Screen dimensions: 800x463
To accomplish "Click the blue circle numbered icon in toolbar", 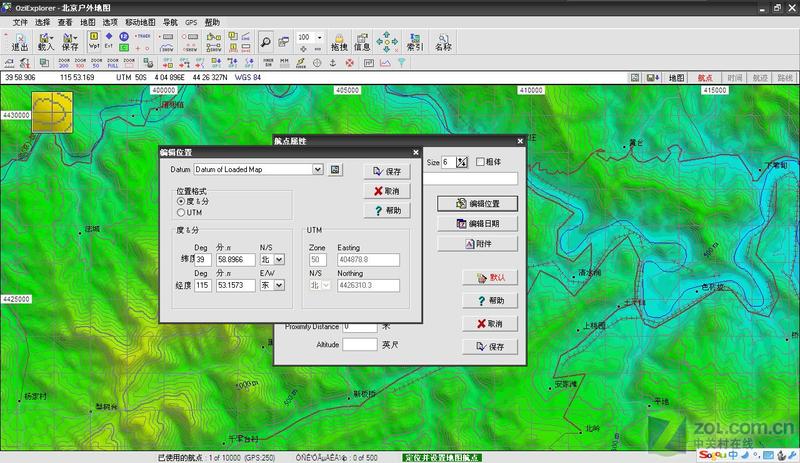I will [x=123, y=36].
